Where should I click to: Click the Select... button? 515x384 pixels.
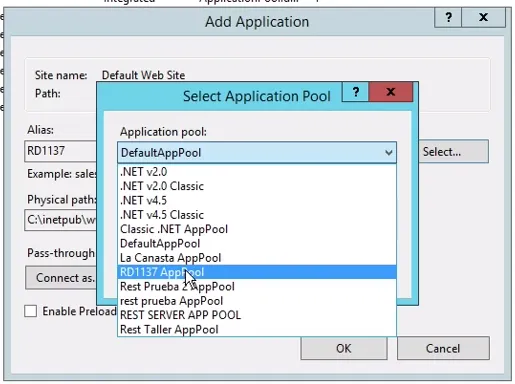coord(454,152)
